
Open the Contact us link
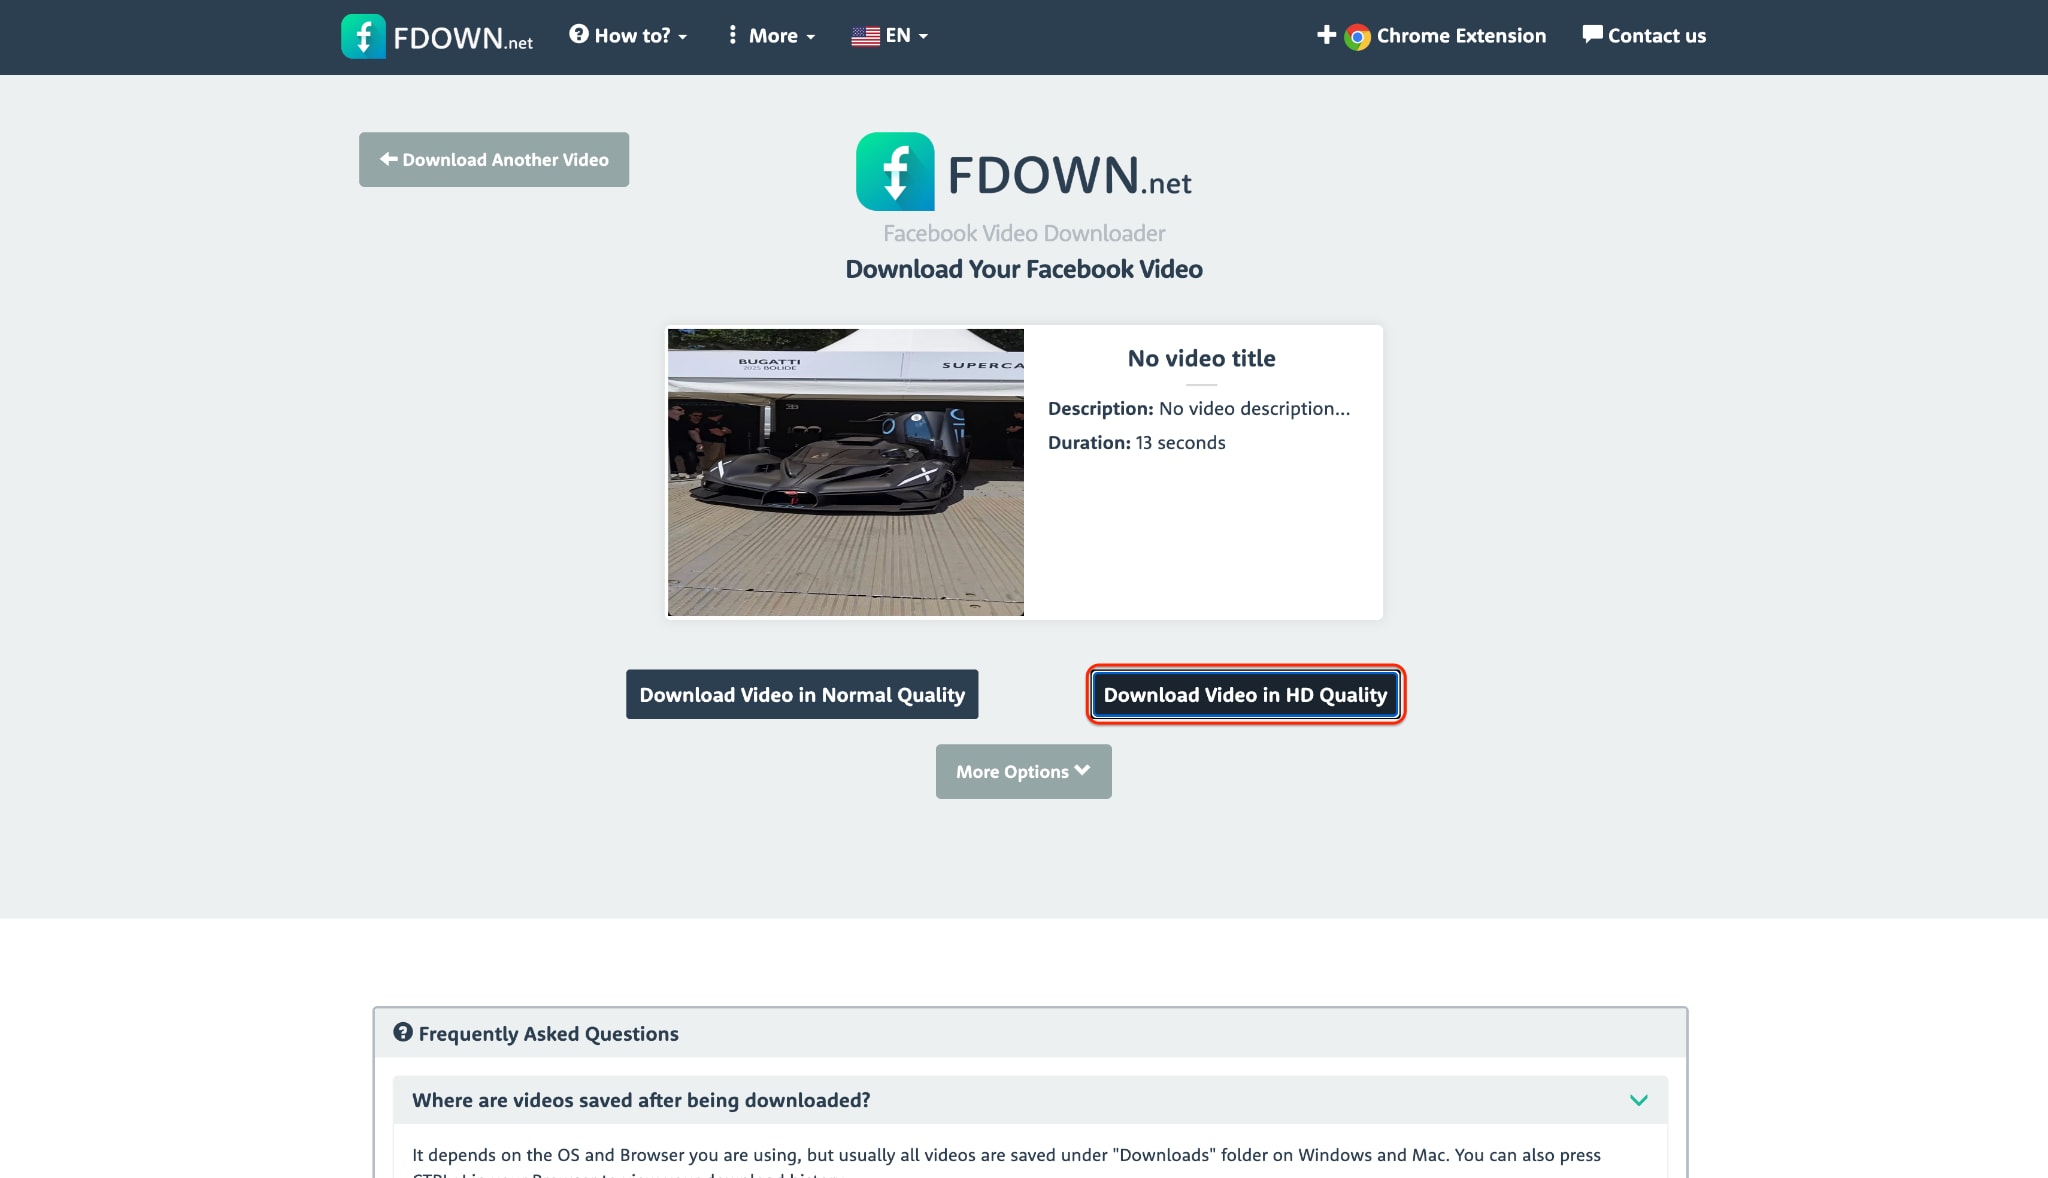tap(1644, 36)
